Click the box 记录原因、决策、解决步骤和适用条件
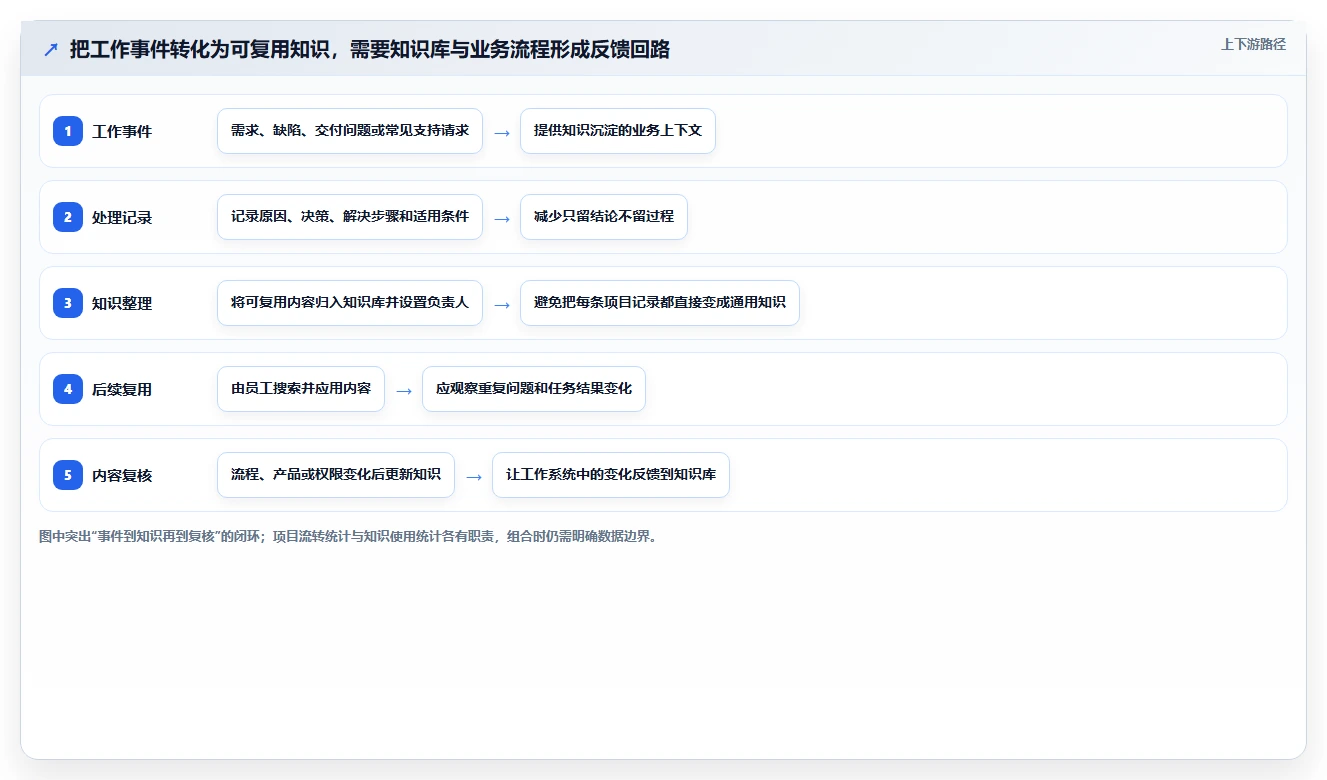 coord(350,217)
